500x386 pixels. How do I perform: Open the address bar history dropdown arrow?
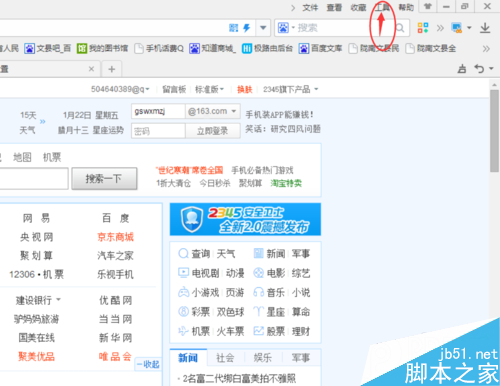click(x=263, y=28)
